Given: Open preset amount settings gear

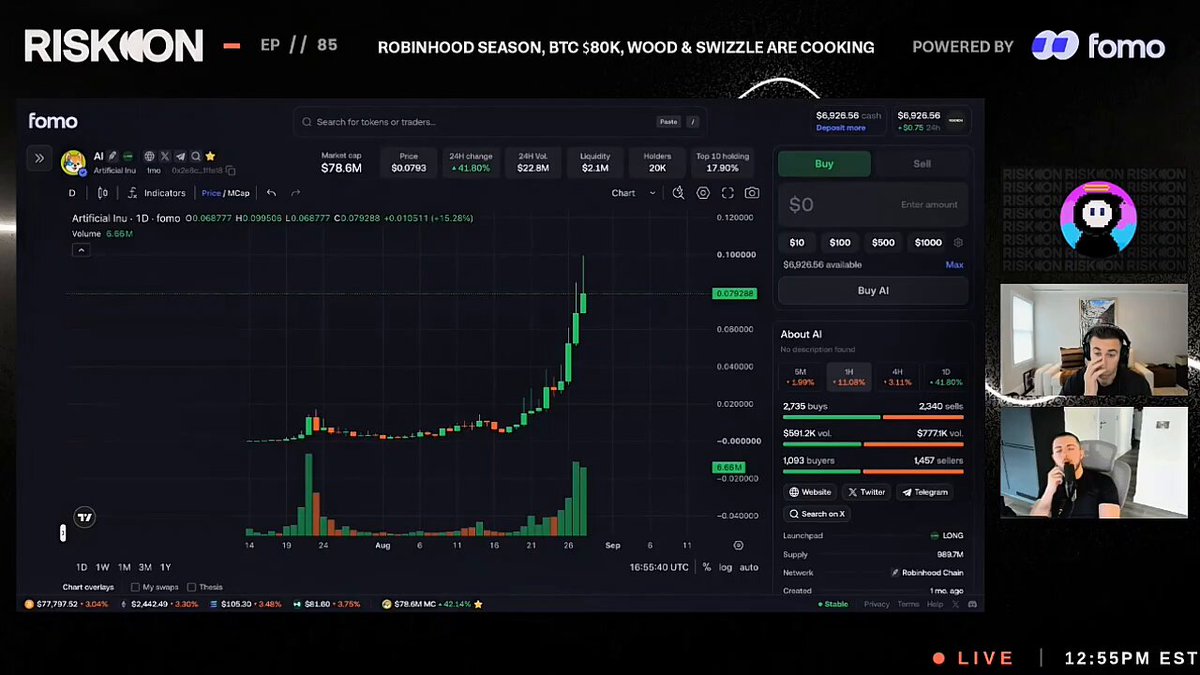Looking at the screenshot, I should pyautogui.click(x=959, y=242).
